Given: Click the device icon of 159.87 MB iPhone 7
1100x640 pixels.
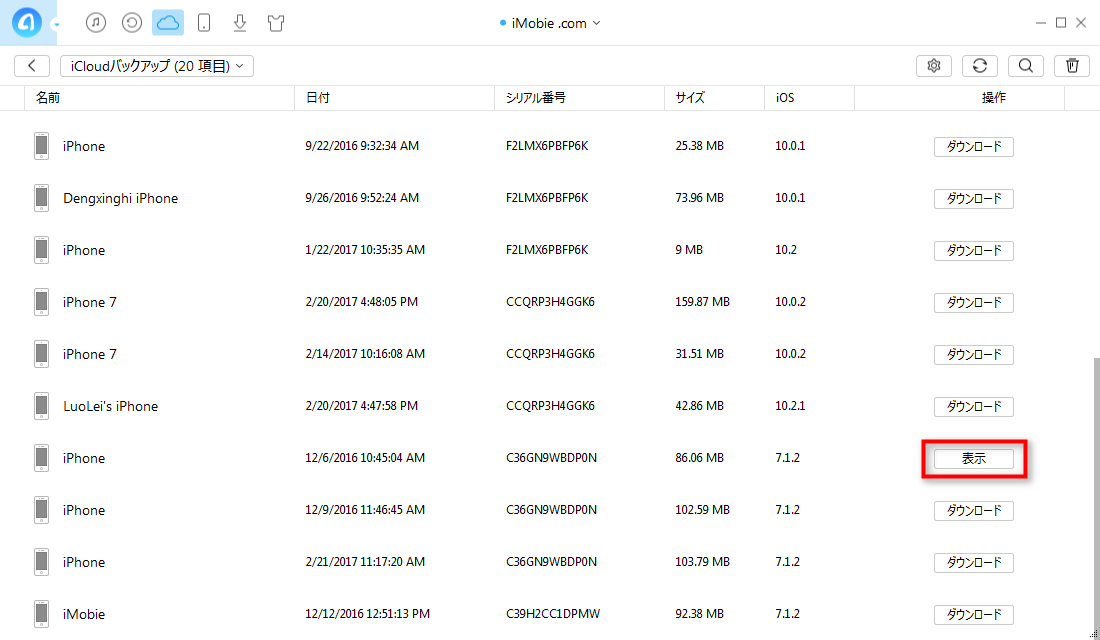Looking at the screenshot, I should (x=41, y=302).
